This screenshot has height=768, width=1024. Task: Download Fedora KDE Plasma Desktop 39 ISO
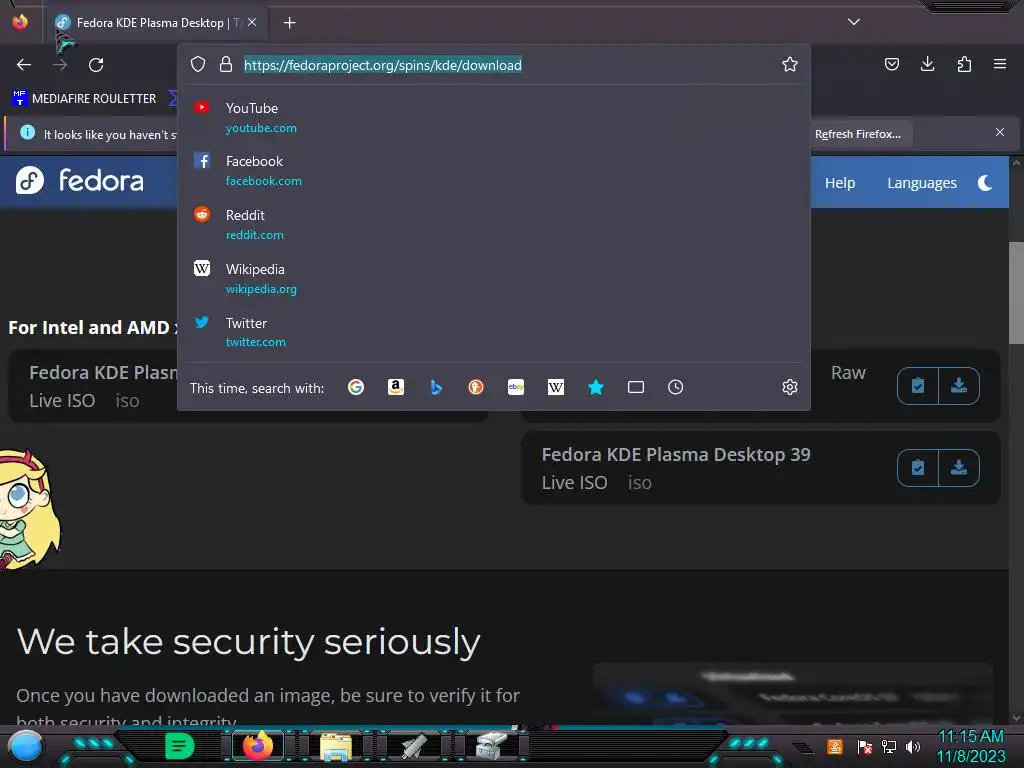point(959,468)
